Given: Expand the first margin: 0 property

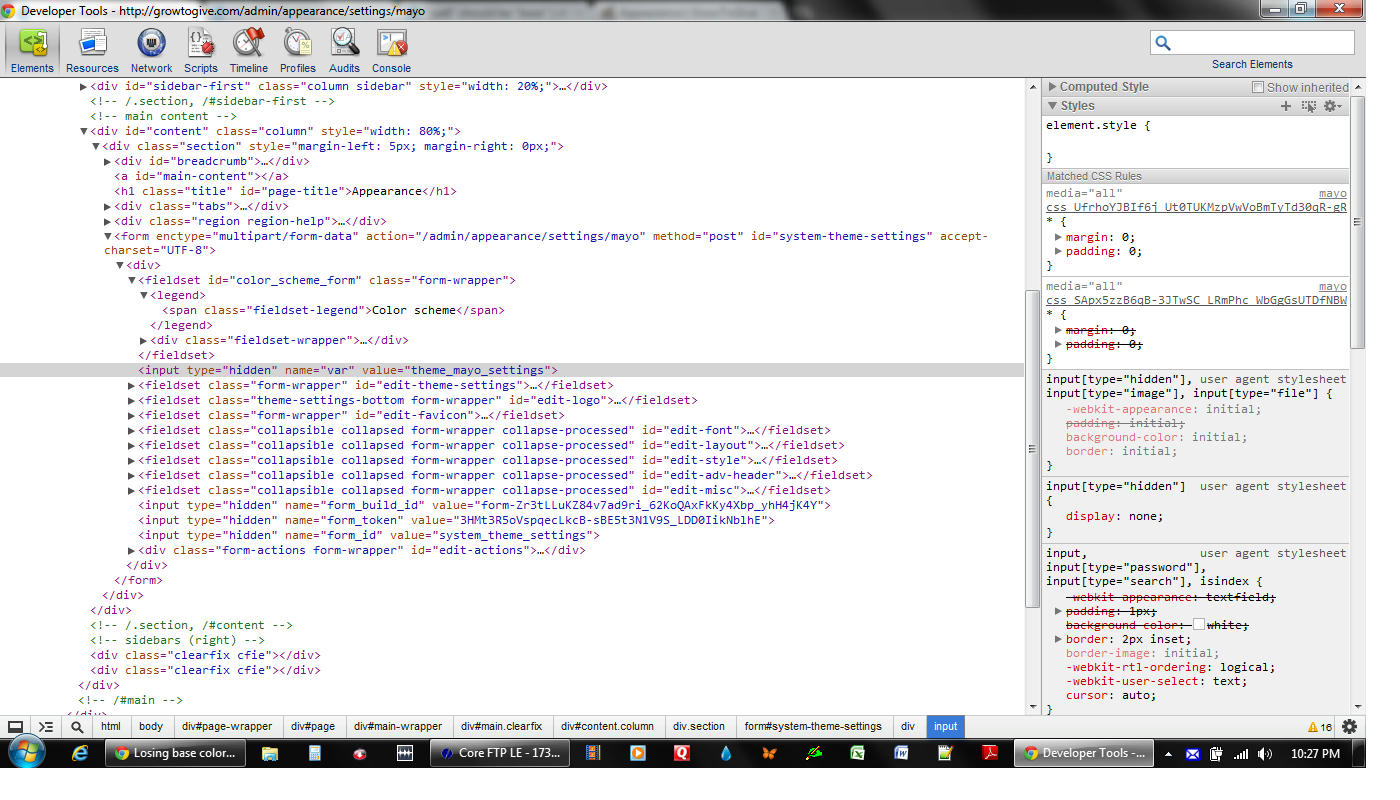Looking at the screenshot, I should tap(1059, 237).
